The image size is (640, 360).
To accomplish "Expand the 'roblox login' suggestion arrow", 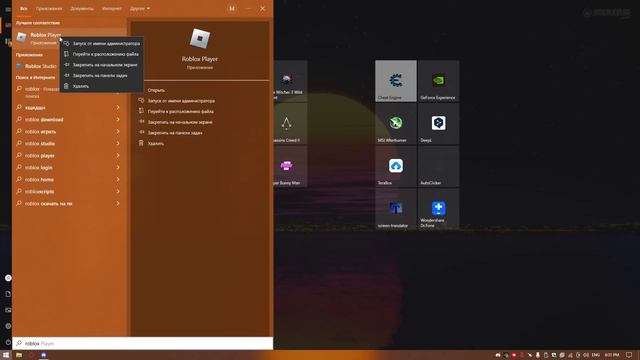I will coord(118,167).
